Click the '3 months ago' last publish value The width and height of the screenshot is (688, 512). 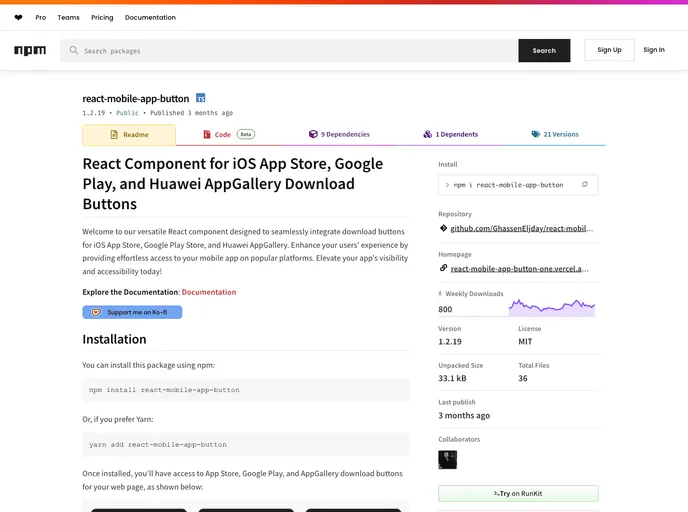tap(464, 415)
